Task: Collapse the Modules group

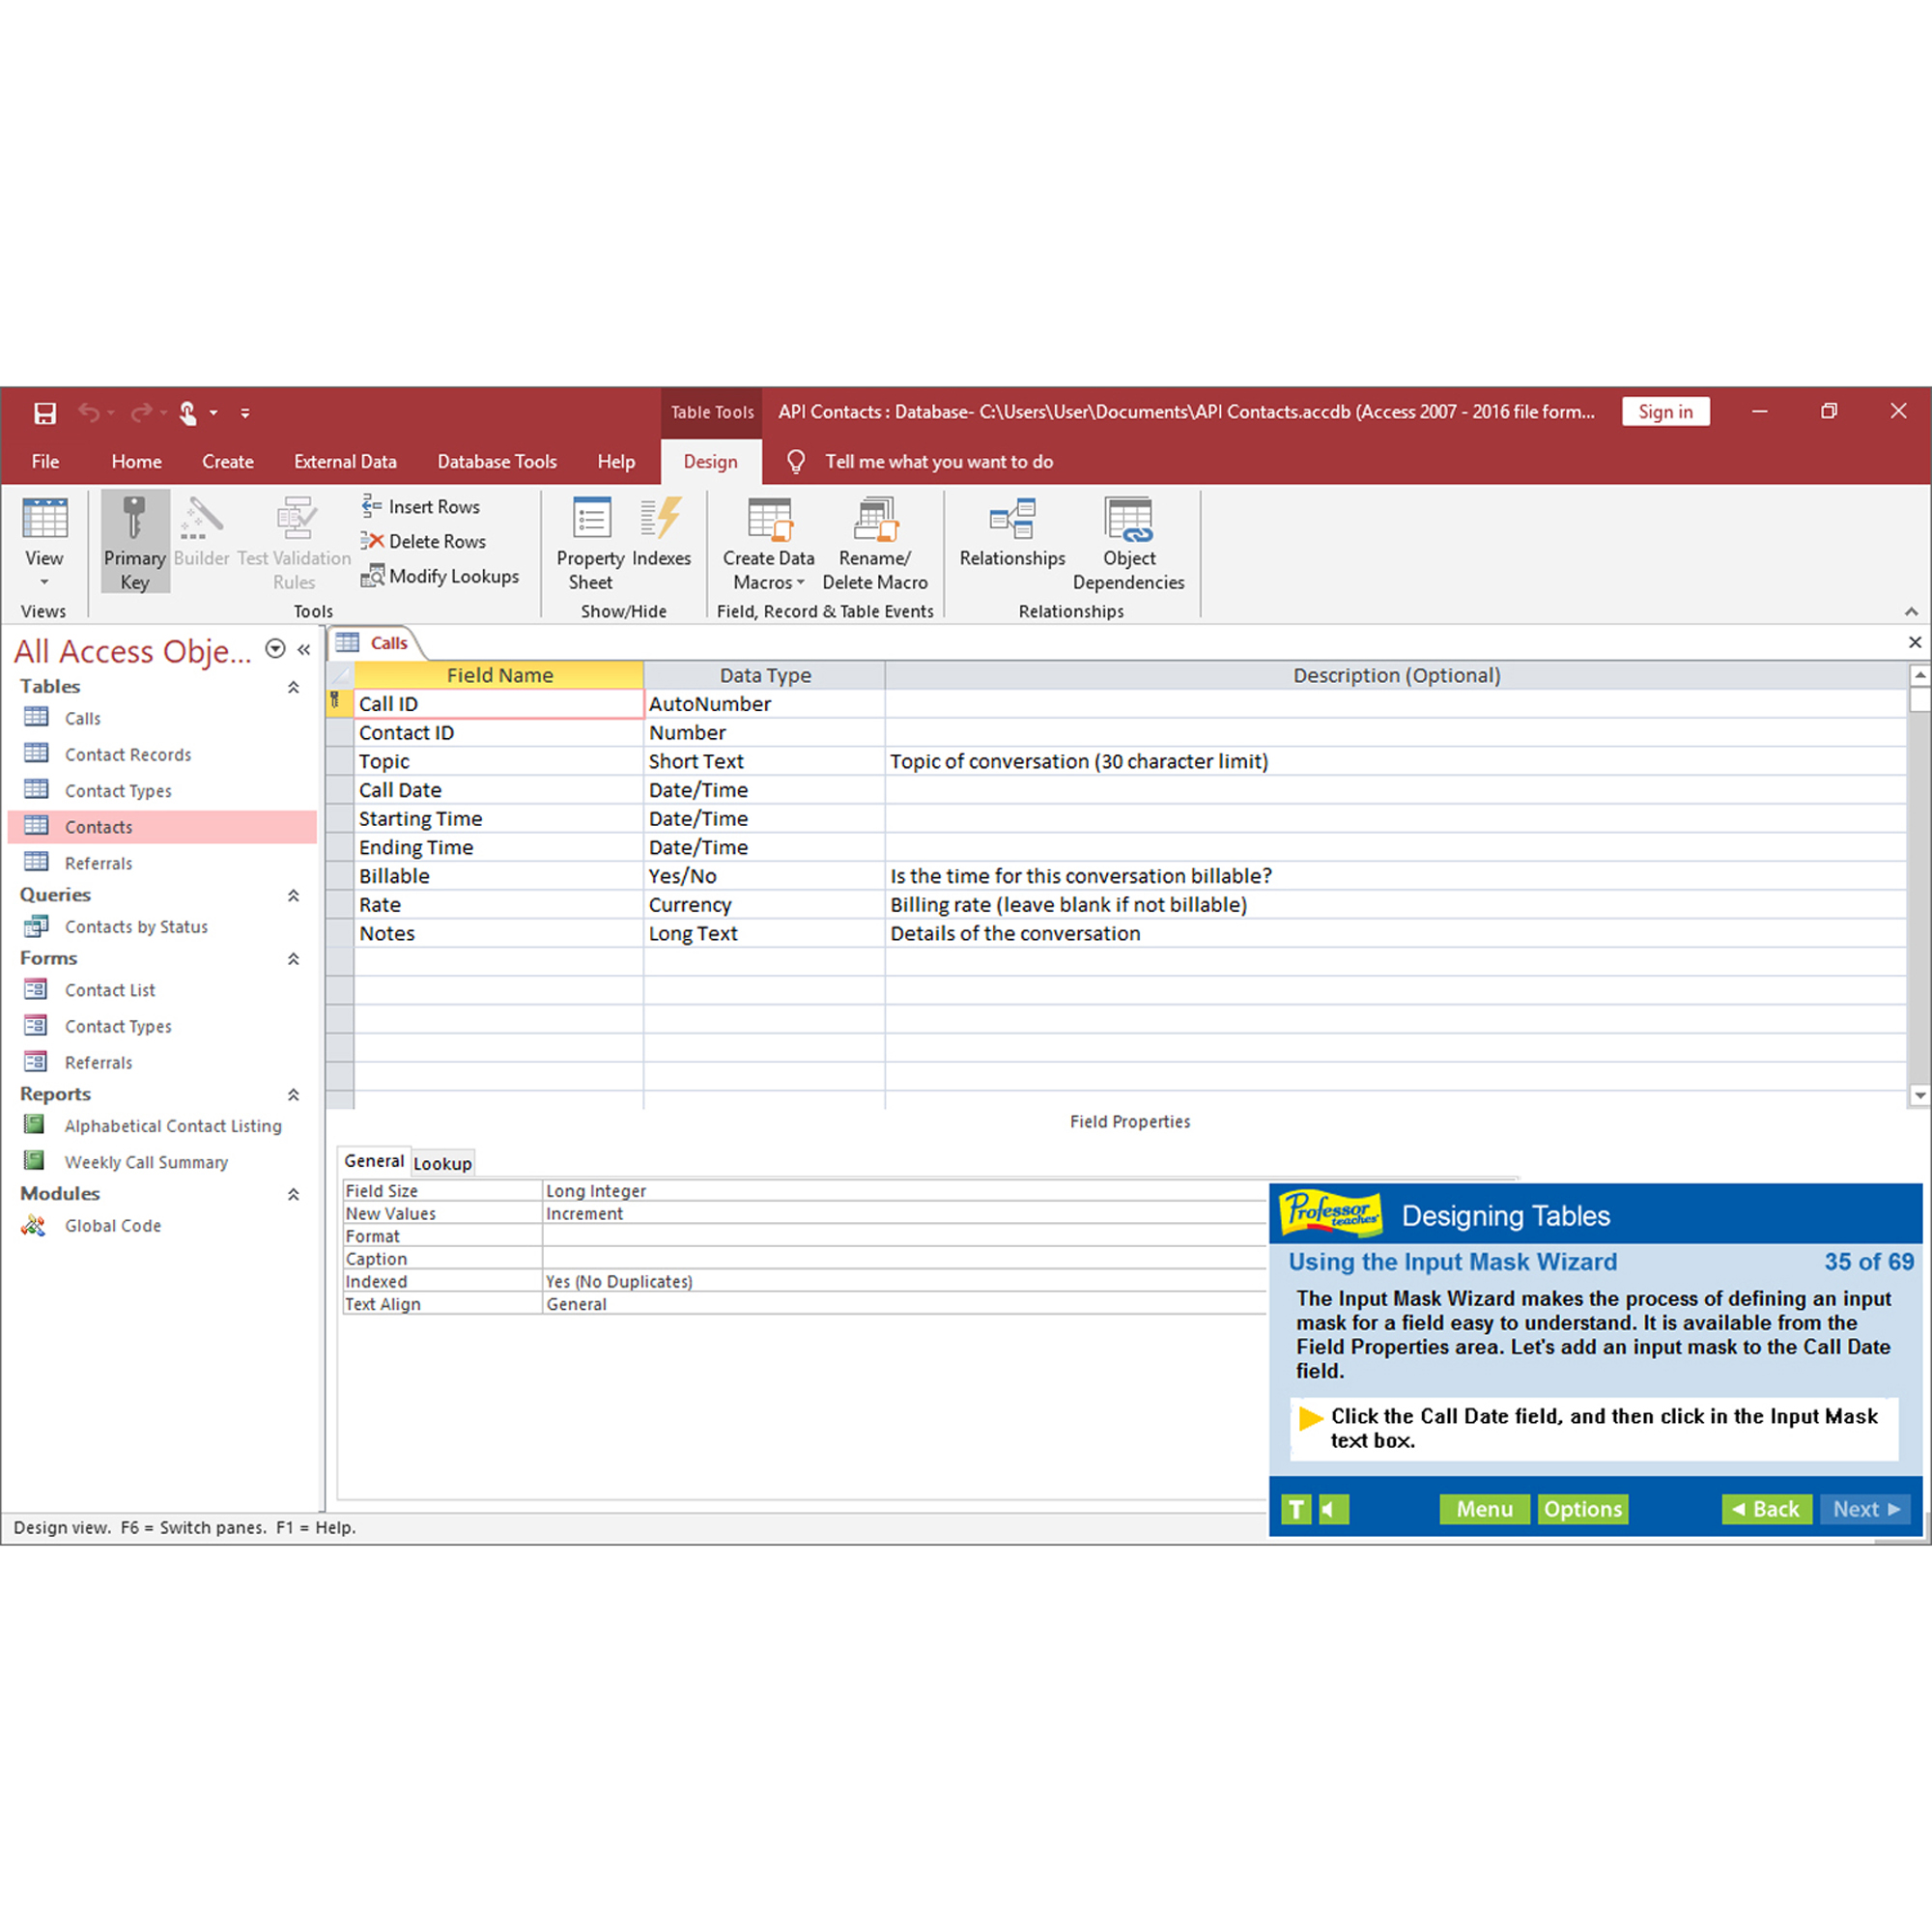Action: click(293, 1195)
